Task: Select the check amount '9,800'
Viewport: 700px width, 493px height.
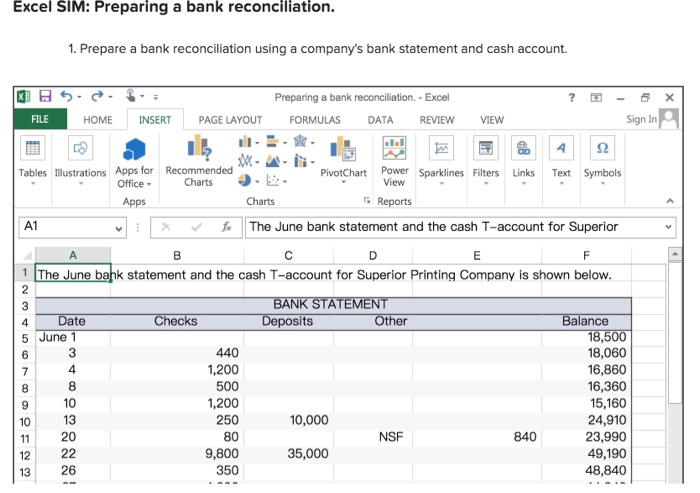Action: 177,454
